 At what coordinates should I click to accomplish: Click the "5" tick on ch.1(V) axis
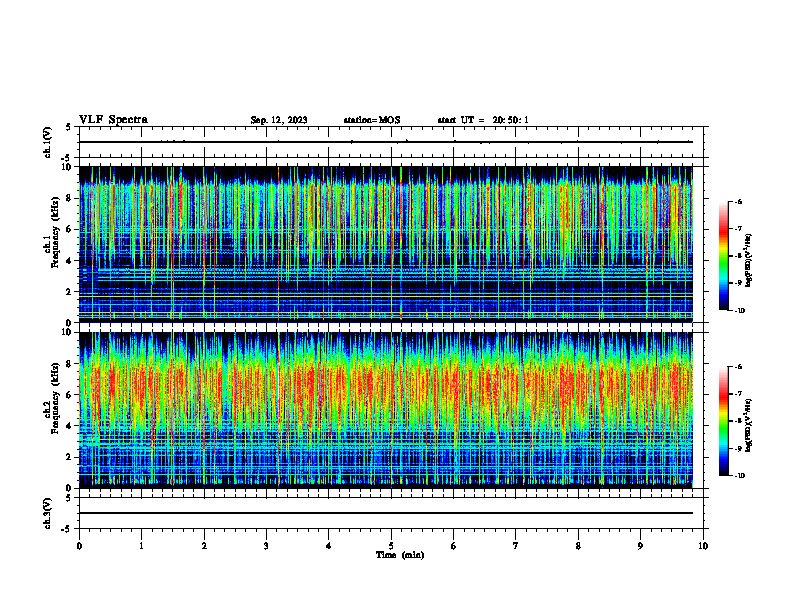click(x=70, y=128)
